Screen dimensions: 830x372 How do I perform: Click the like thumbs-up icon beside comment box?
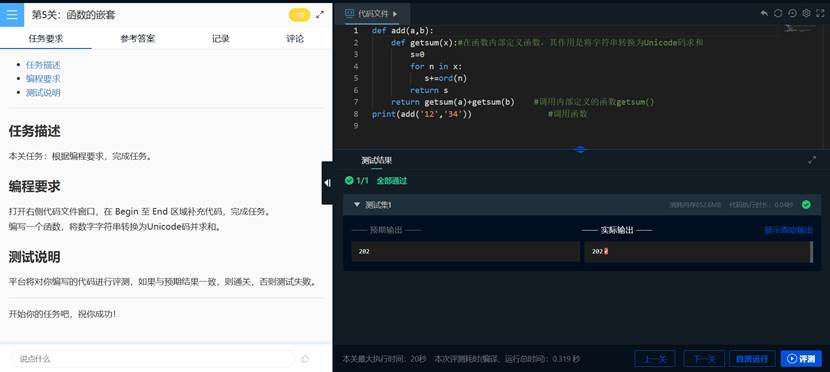(x=305, y=358)
